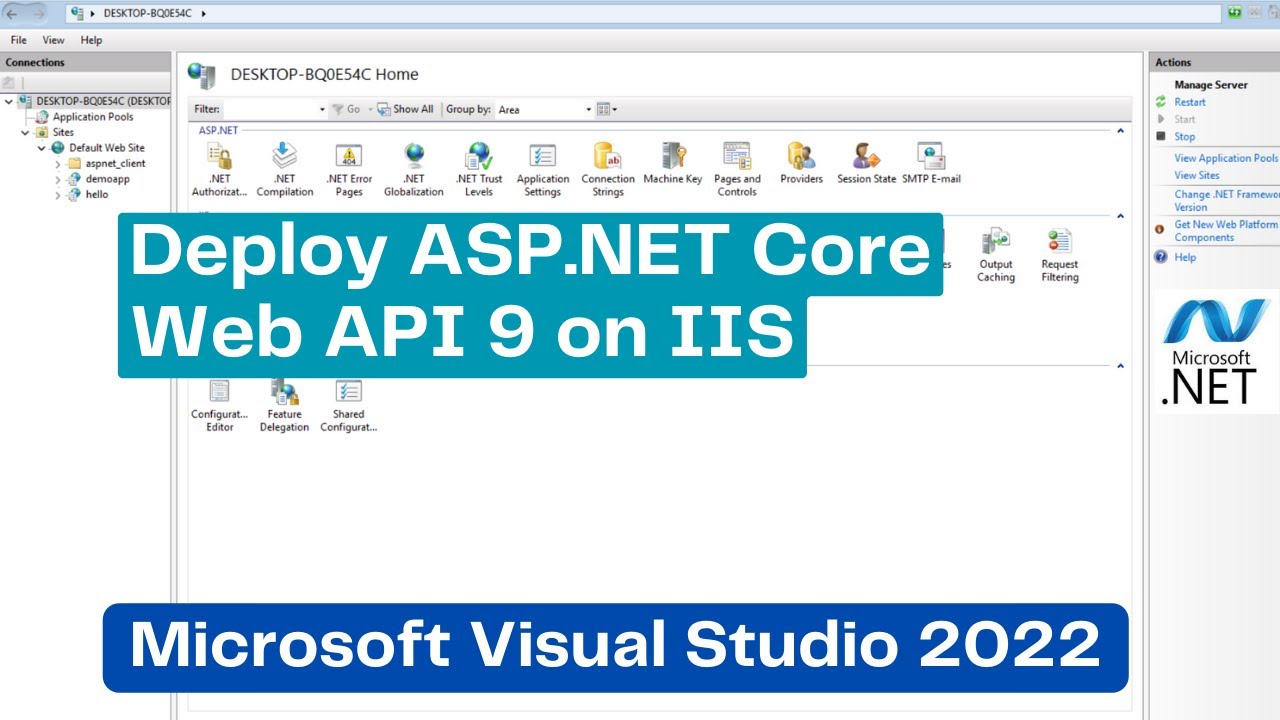
Task: Click the green Restart server icon
Action: point(1161,102)
